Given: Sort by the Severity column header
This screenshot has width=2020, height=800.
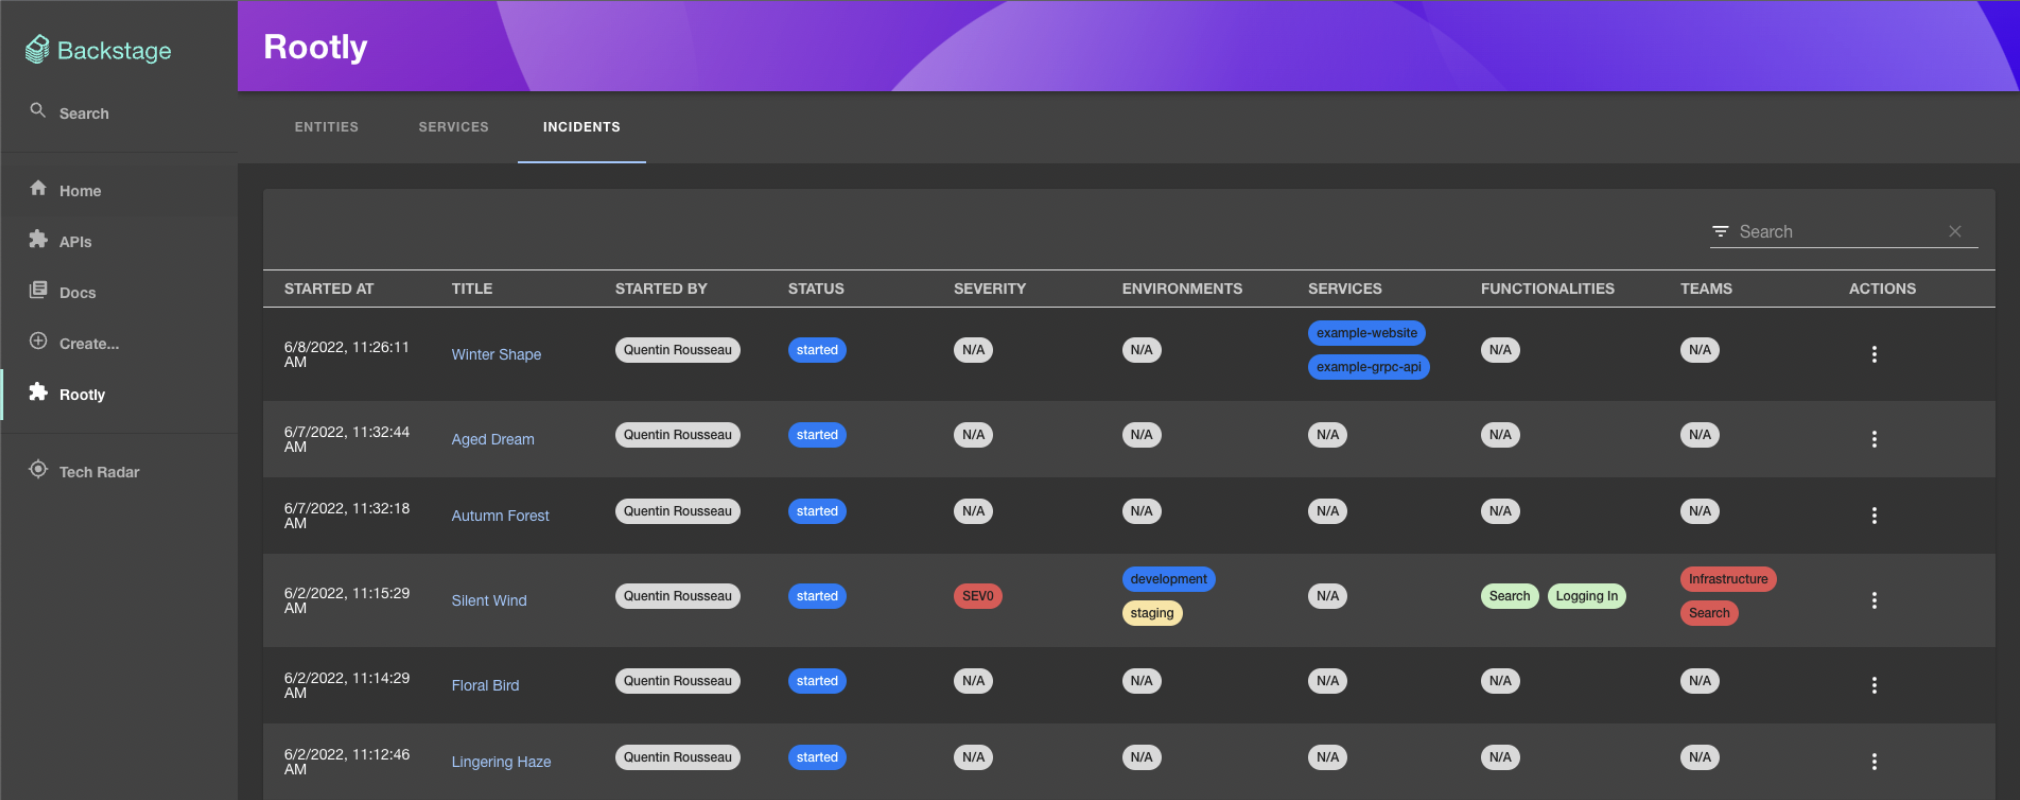Looking at the screenshot, I should [x=990, y=288].
